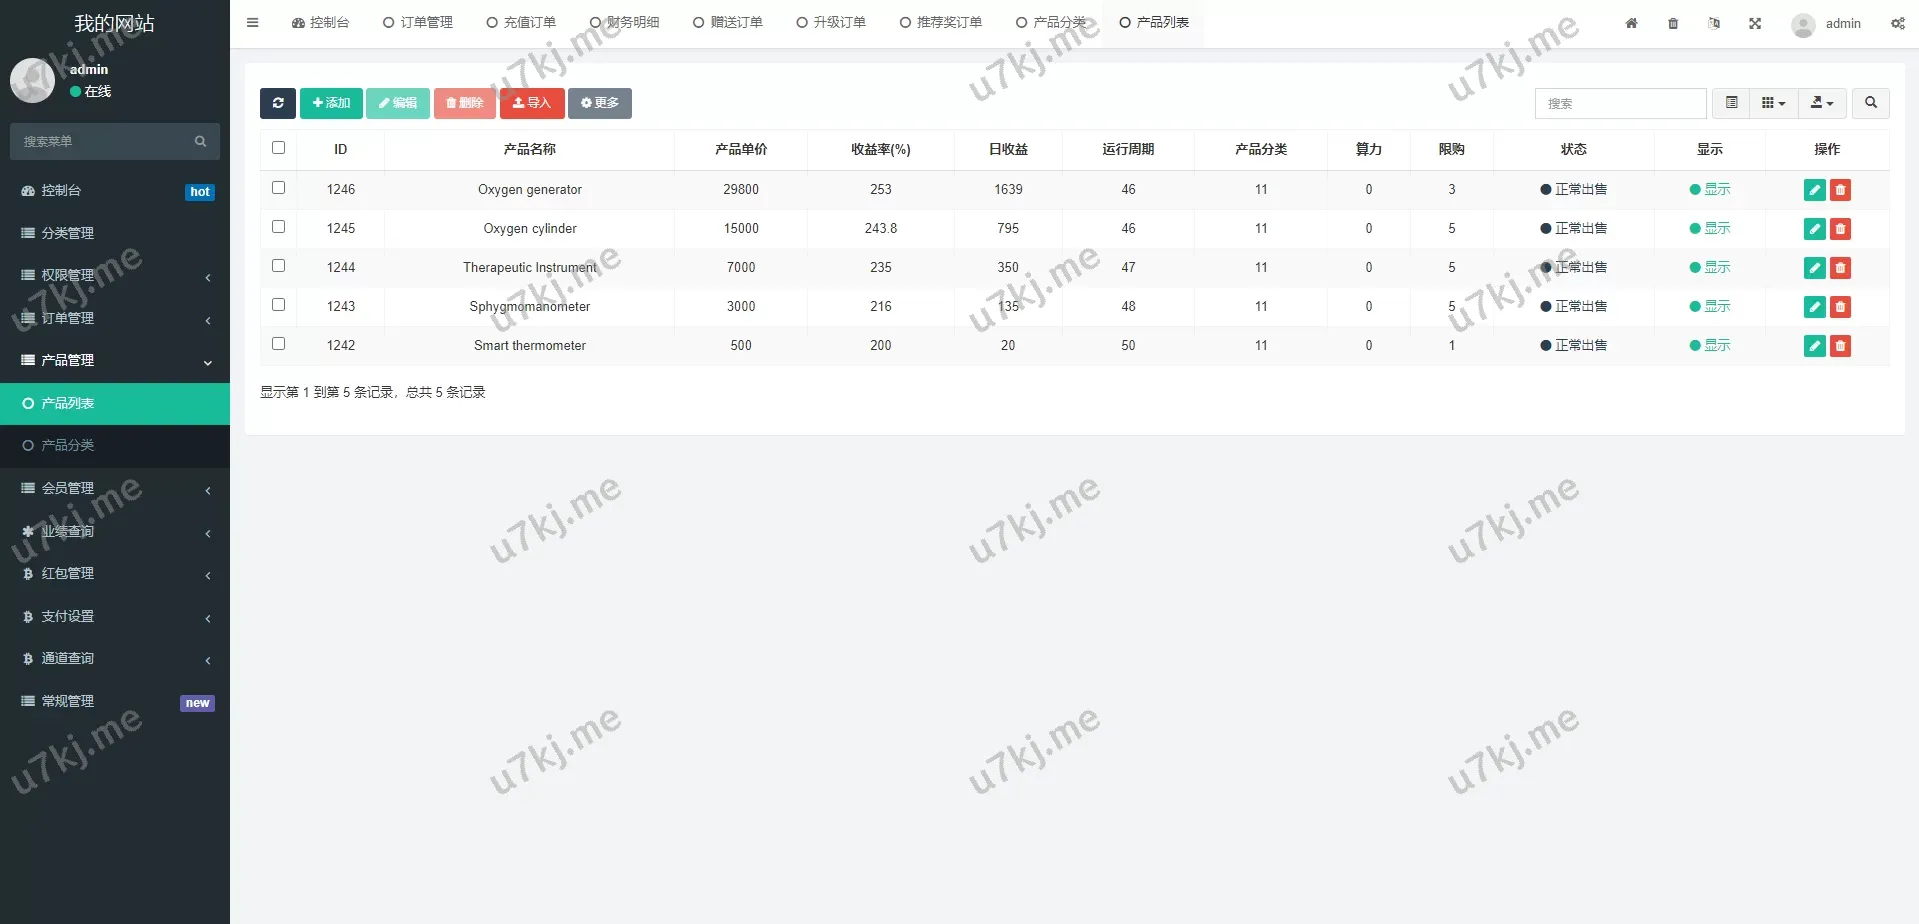This screenshot has height=924, width=1919.
Task: Click the green 添加 button
Action: 331,103
